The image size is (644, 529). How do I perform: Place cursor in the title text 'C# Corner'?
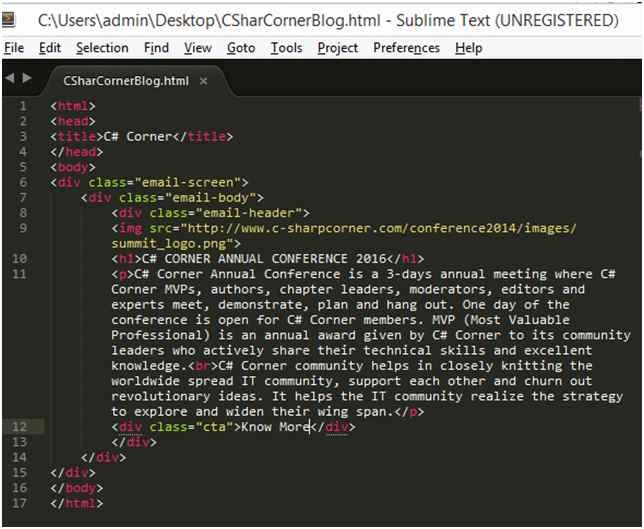point(138,137)
